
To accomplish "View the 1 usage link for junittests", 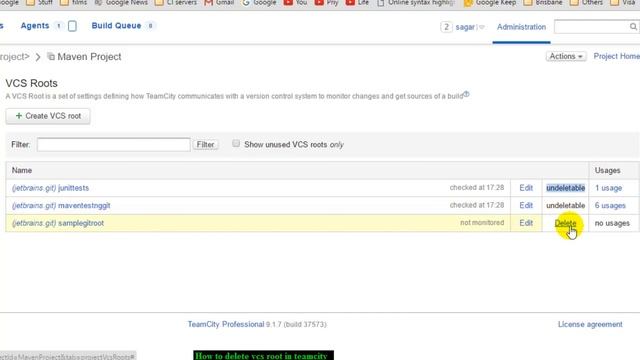I will pyautogui.click(x=608, y=188).
